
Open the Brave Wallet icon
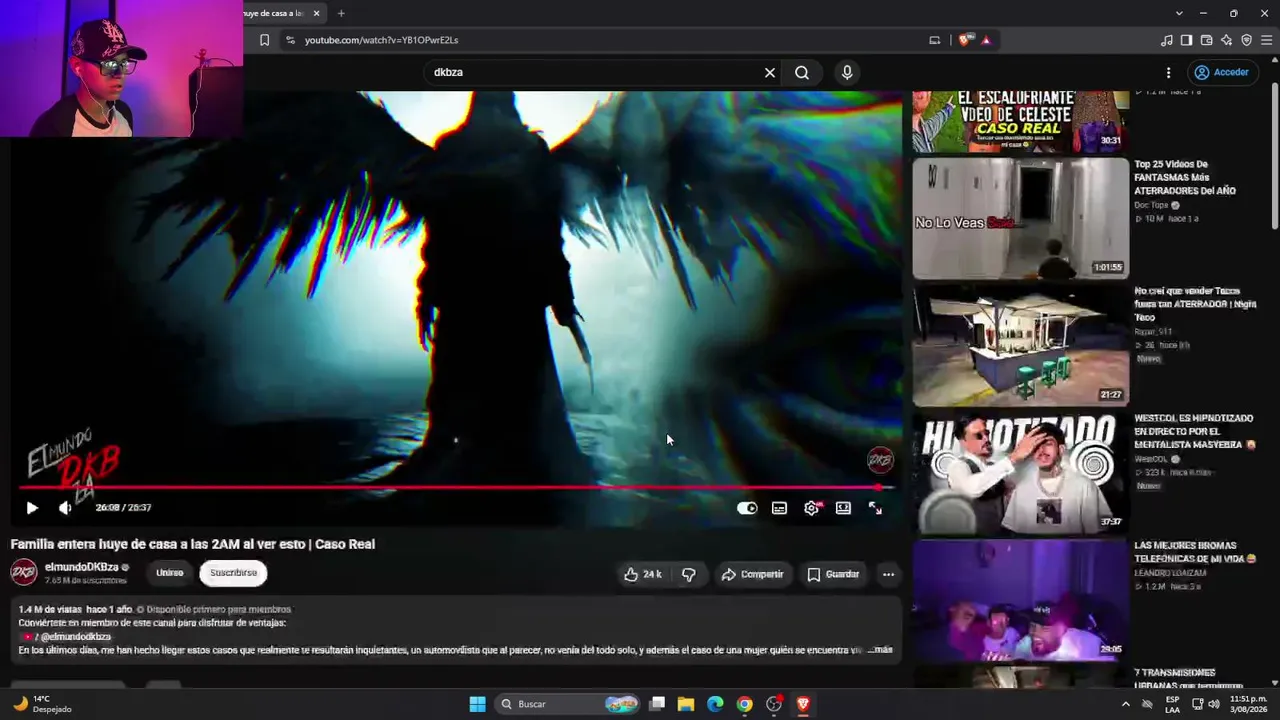click(1206, 40)
